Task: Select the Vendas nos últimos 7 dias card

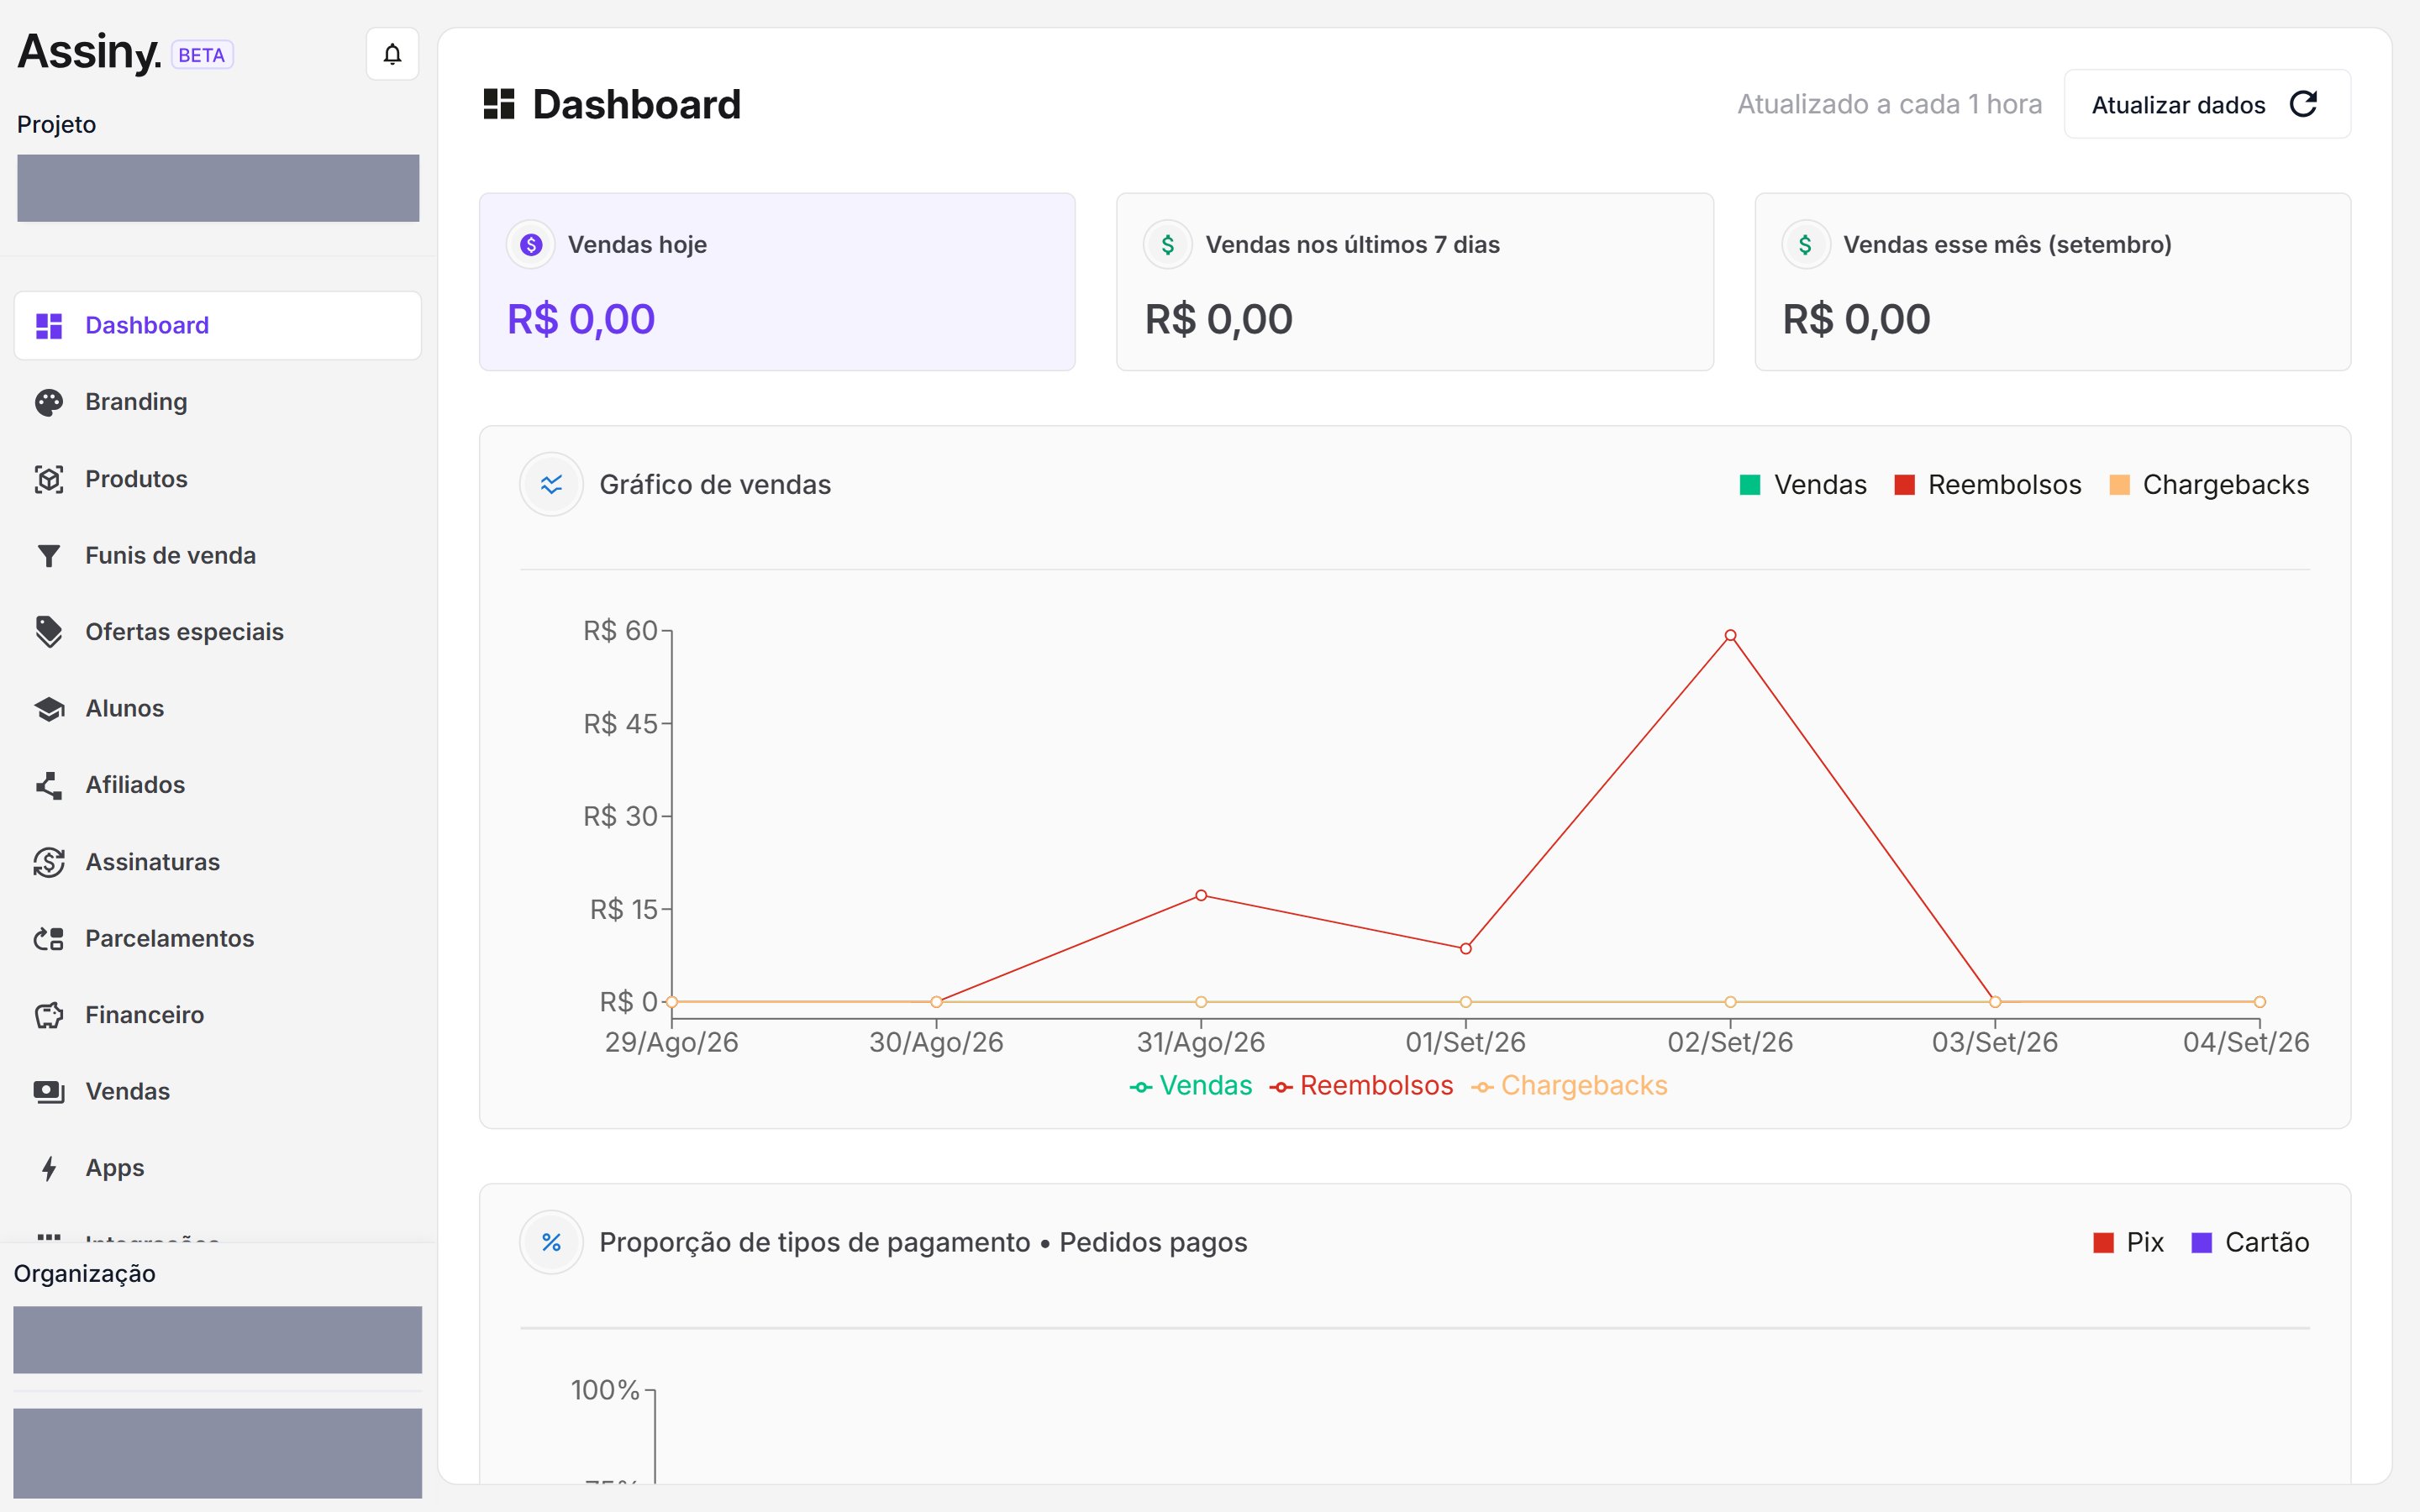Action: click(1415, 282)
